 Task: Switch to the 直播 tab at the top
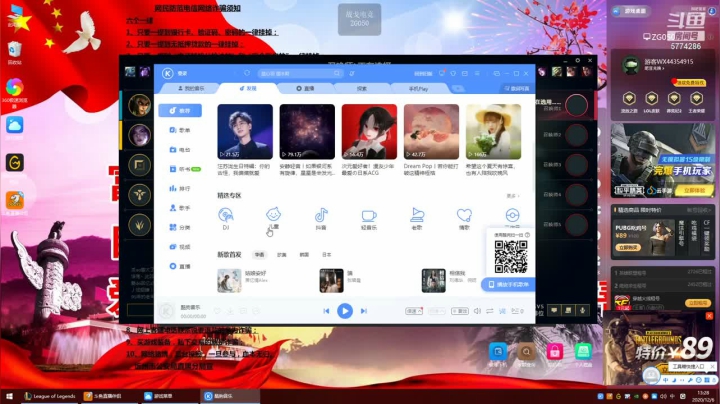[x=305, y=89]
